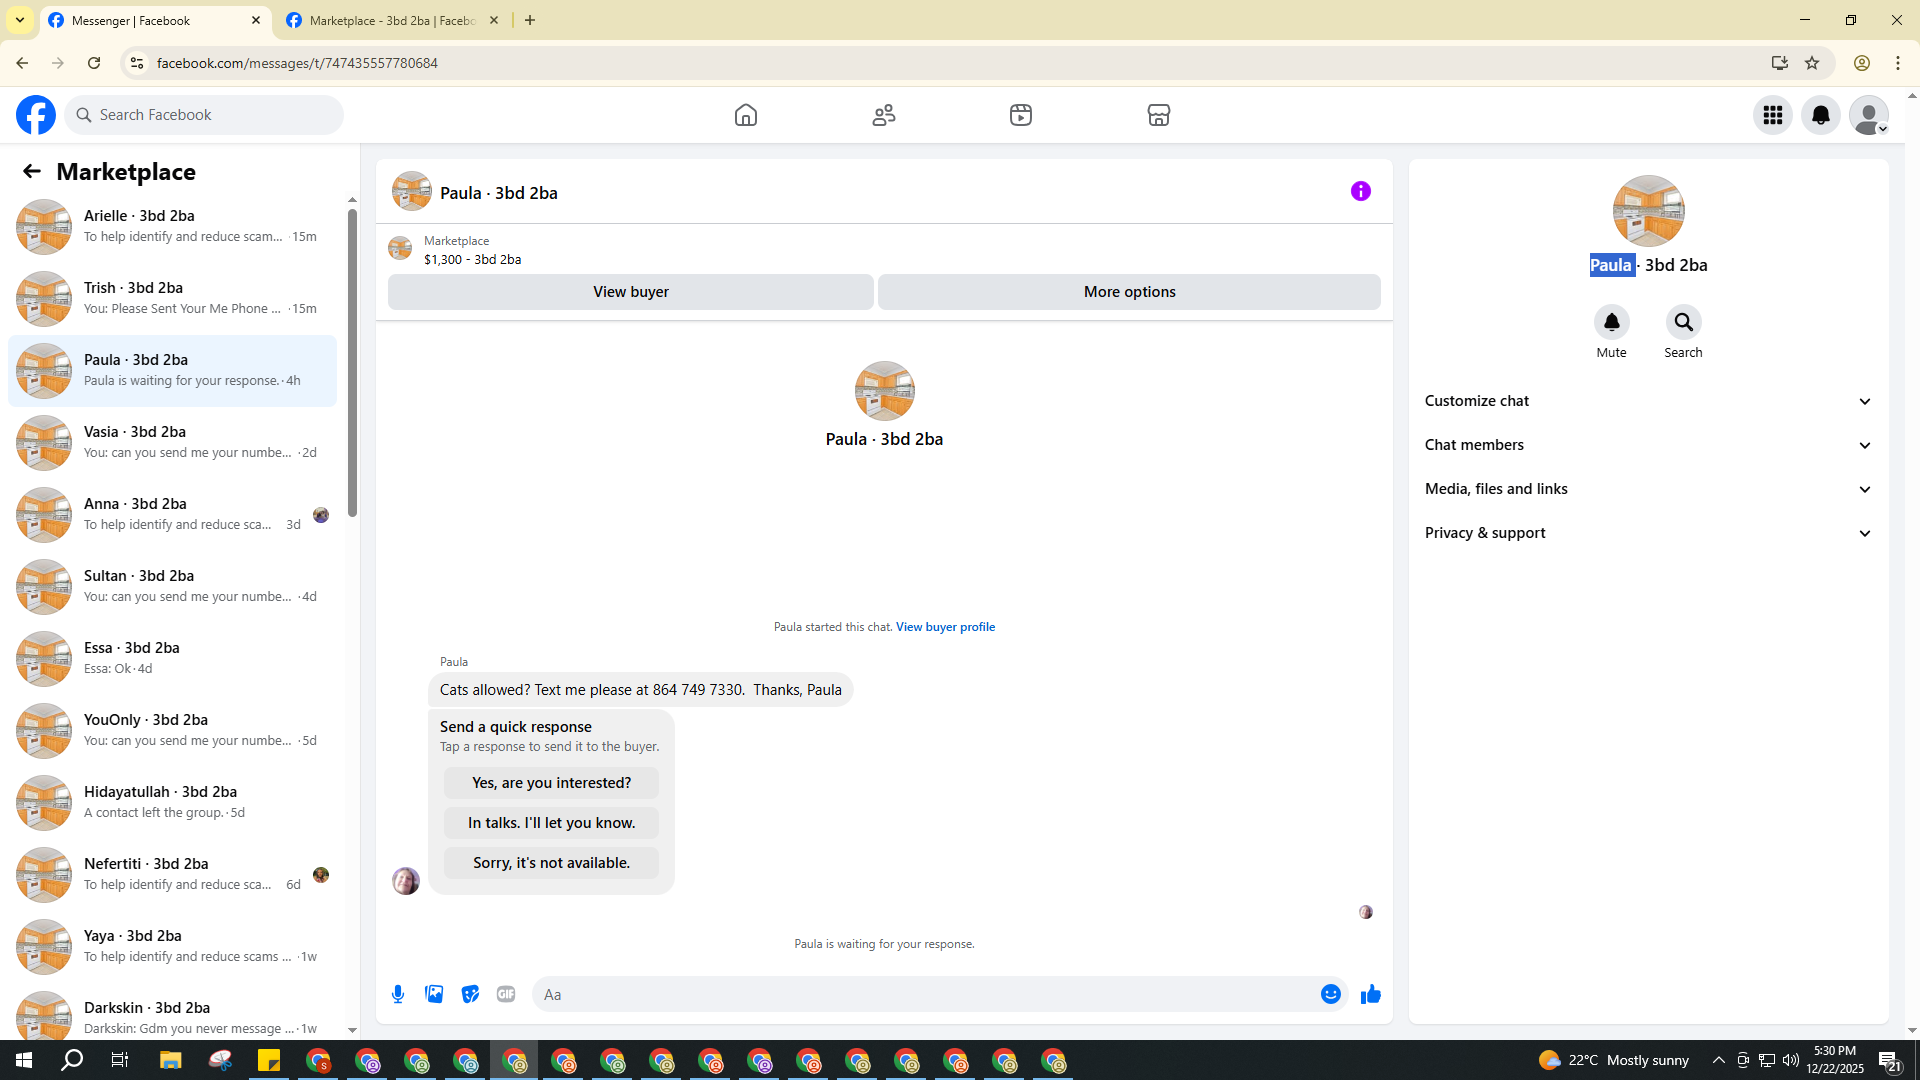Screen dimensions: 1920x1080
Task: Expand the Chat members section
Action: coord(1648,445)
